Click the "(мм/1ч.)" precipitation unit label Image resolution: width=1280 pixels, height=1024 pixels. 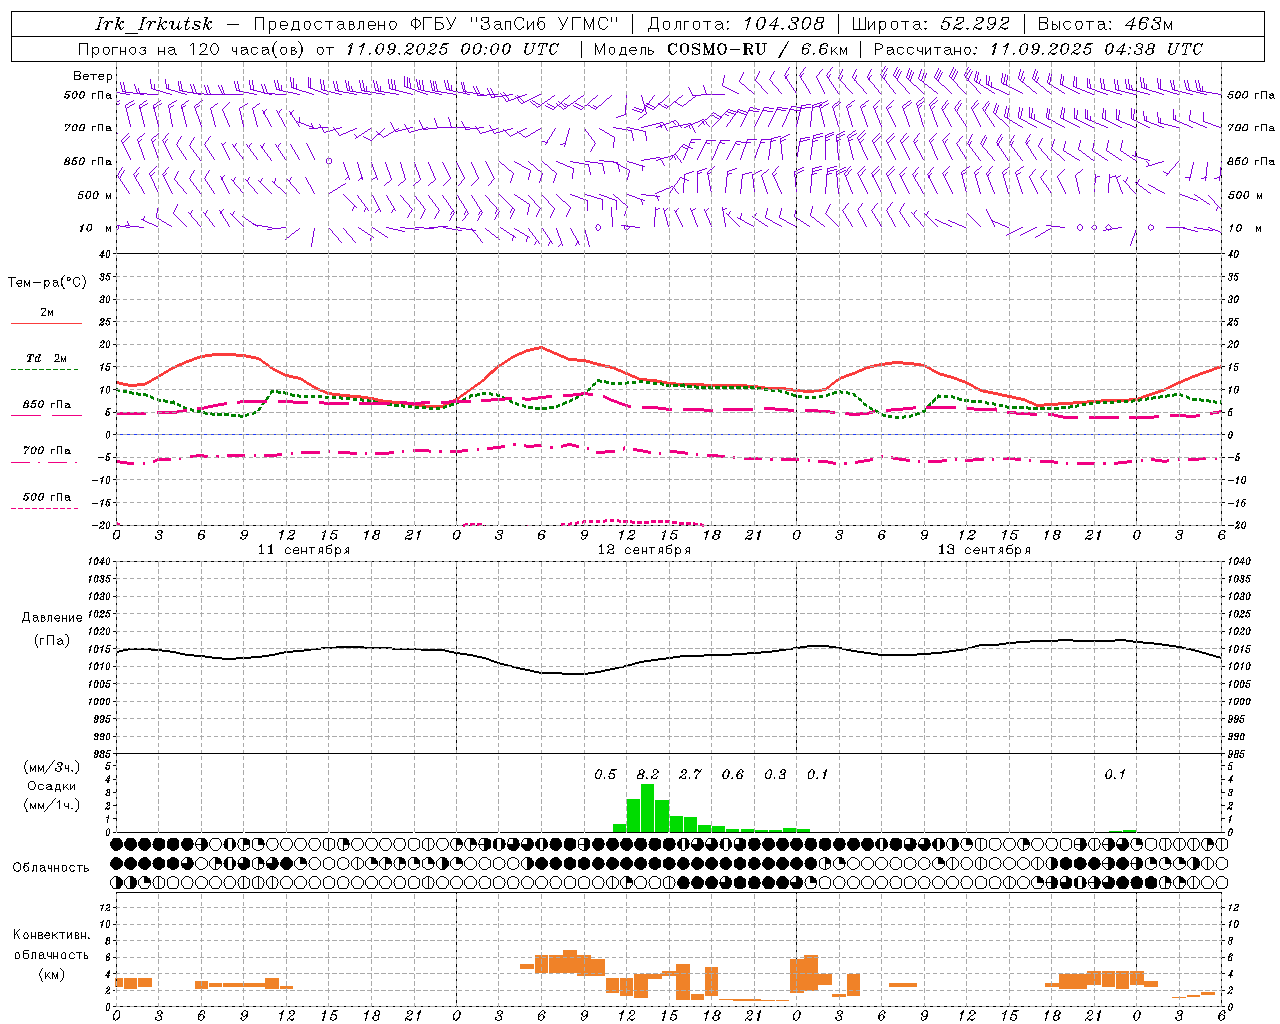[52, 805]
